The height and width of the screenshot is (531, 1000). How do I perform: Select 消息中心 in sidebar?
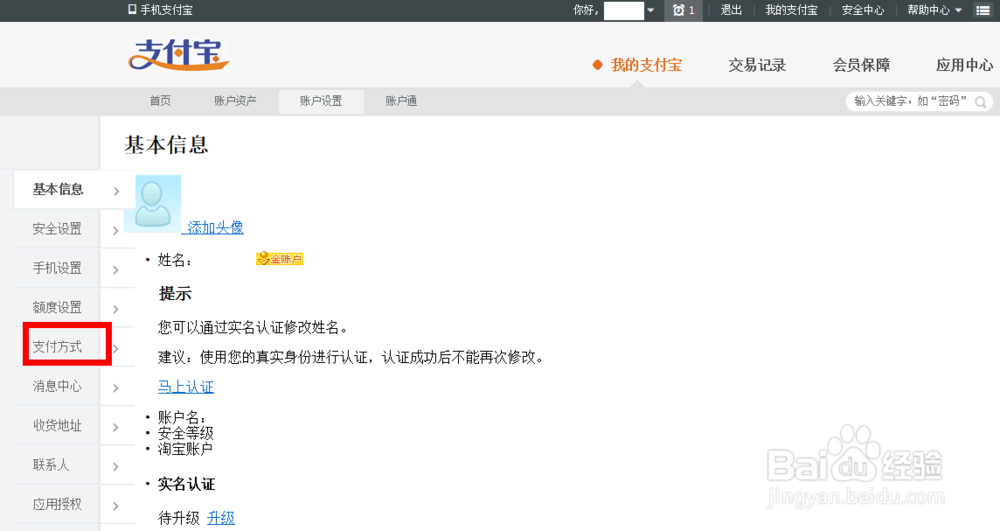57,386
